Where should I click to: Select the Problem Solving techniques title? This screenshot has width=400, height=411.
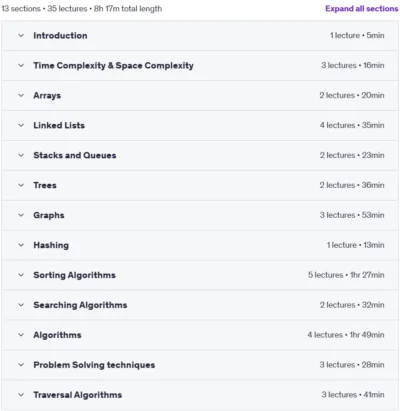coord(94,365)
